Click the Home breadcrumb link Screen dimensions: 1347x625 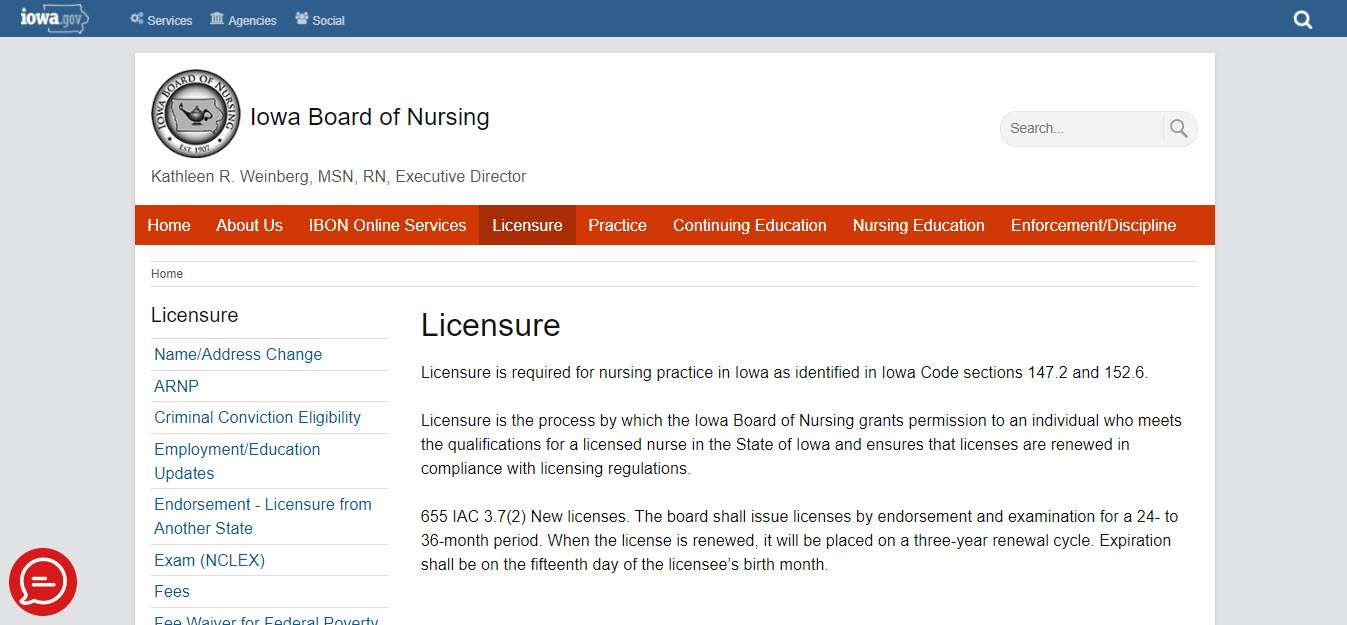point(167,274)
